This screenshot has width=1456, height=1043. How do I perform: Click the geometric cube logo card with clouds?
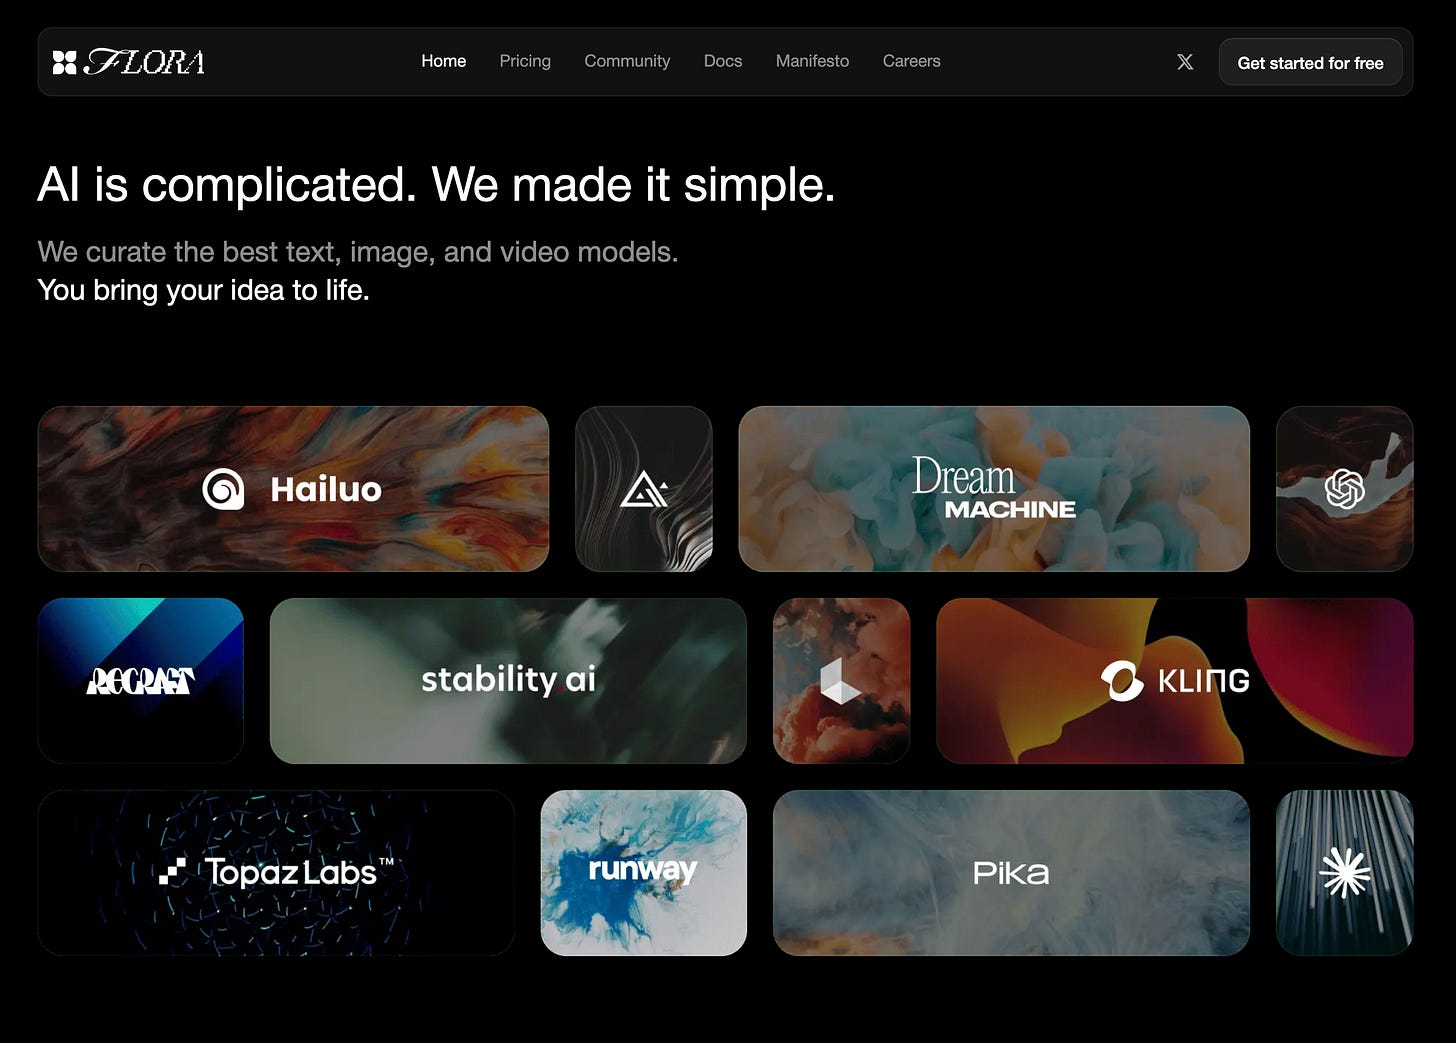tap(841, 681)
